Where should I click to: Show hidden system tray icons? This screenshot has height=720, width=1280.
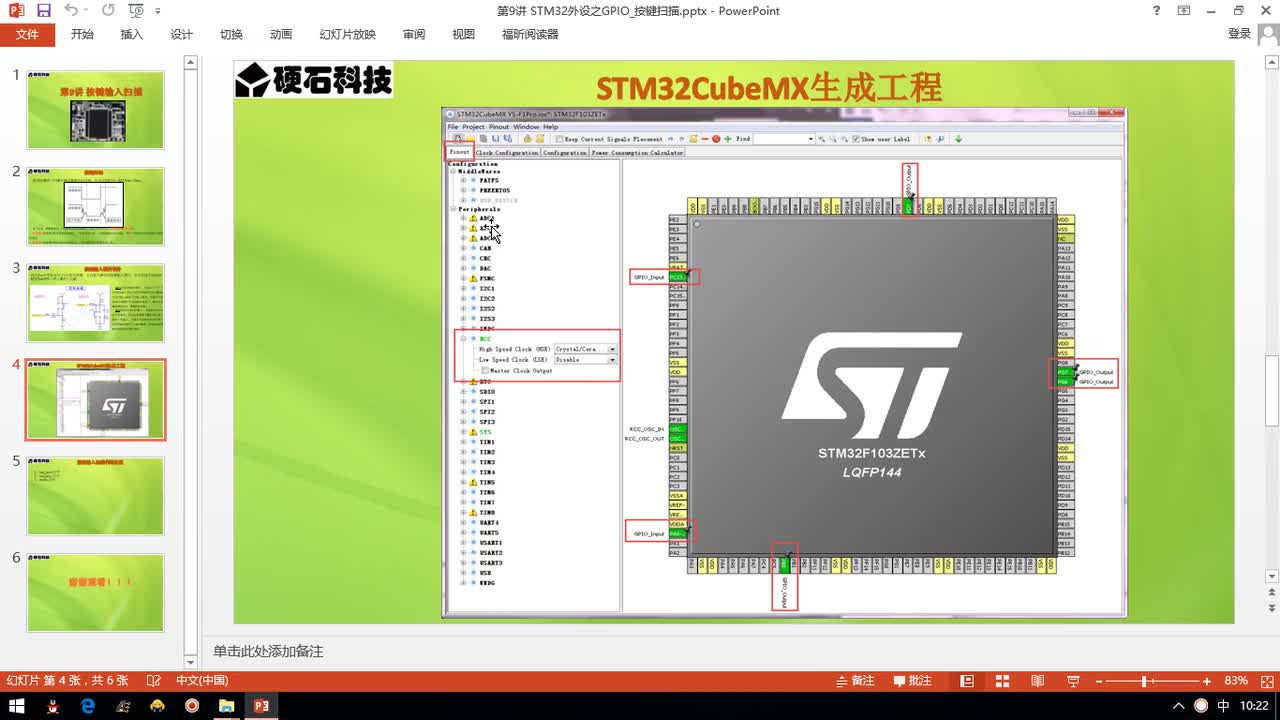click(x=1180, y=706)
